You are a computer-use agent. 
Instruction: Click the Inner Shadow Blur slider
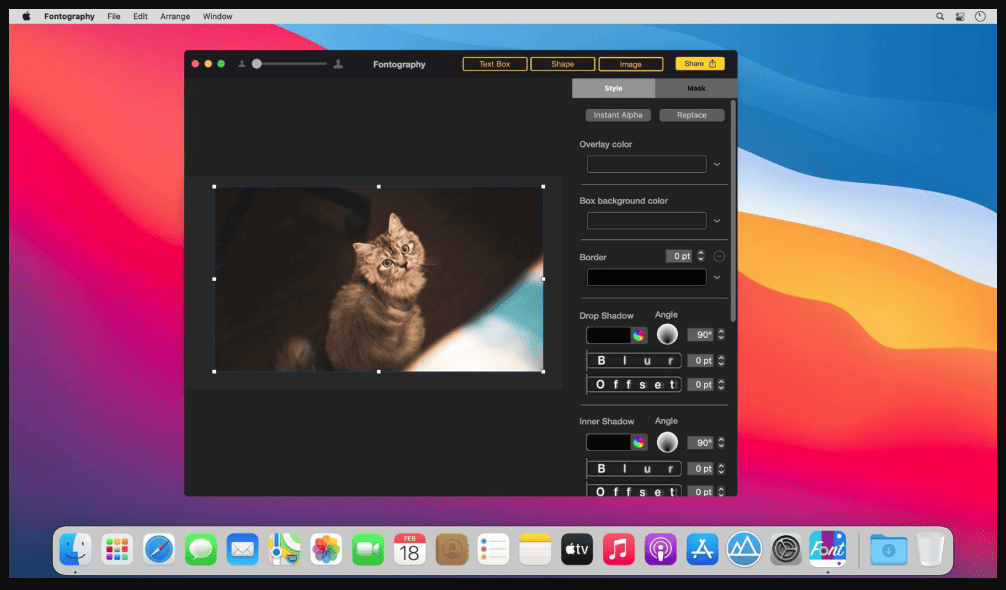pos(634,468)
